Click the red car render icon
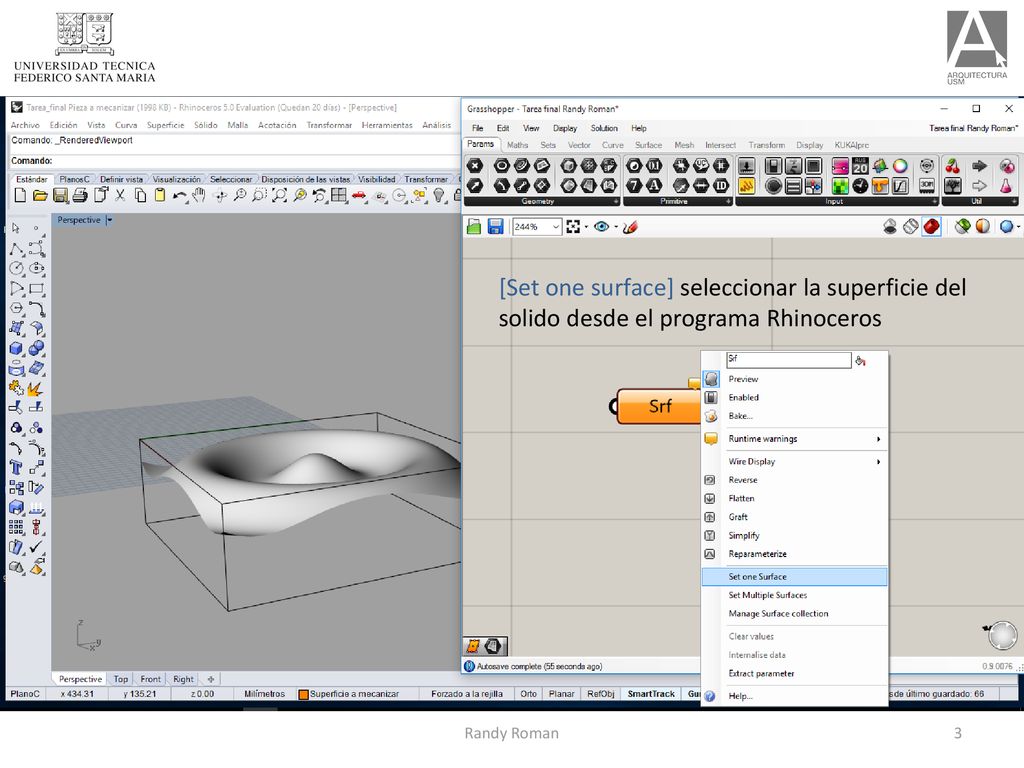1024x768 pixels. pos(359,195)
